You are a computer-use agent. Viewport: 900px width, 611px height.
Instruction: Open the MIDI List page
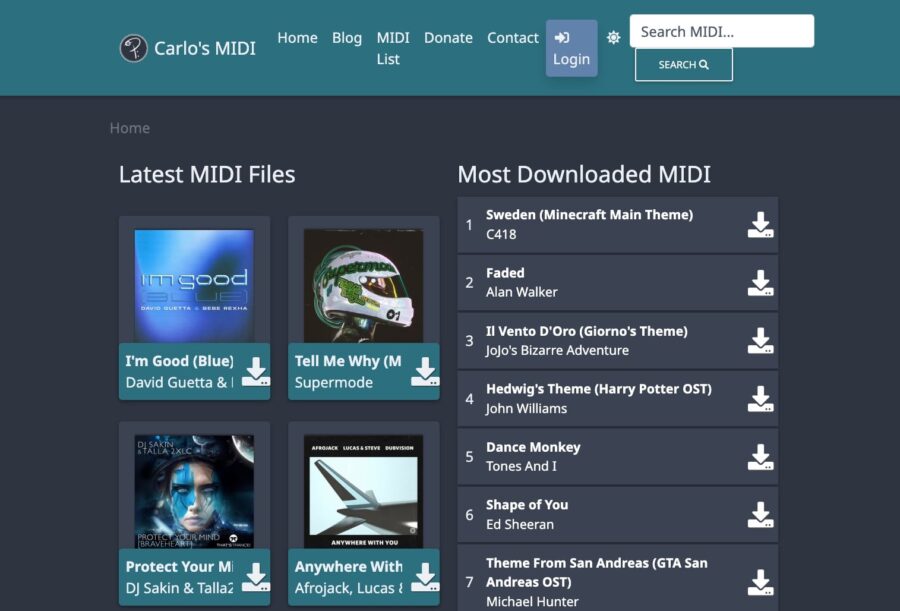coord(392,48)
